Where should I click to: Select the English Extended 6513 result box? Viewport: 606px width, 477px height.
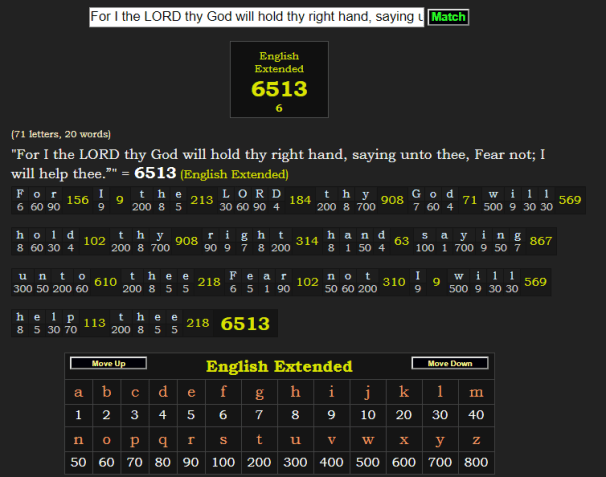coord(279,80)
